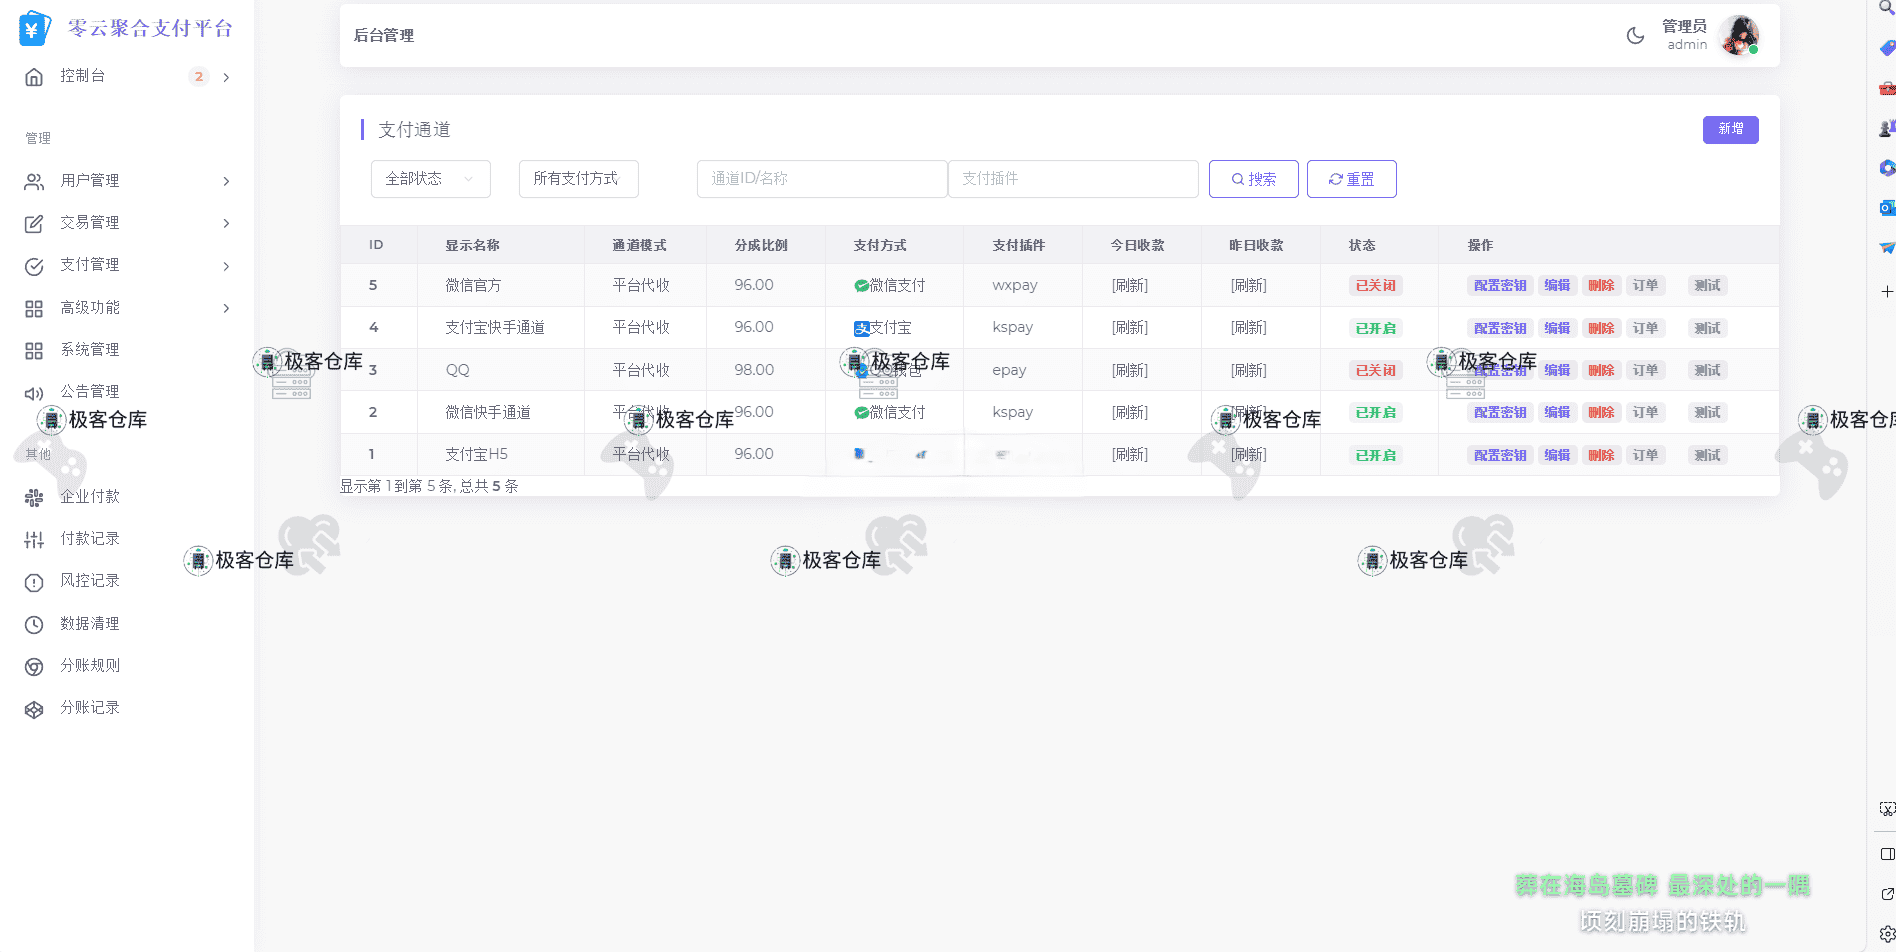This screenshot has height=952, width=1896.
Task: Open the 所有支付方式 dropdown
Action: 578,179
